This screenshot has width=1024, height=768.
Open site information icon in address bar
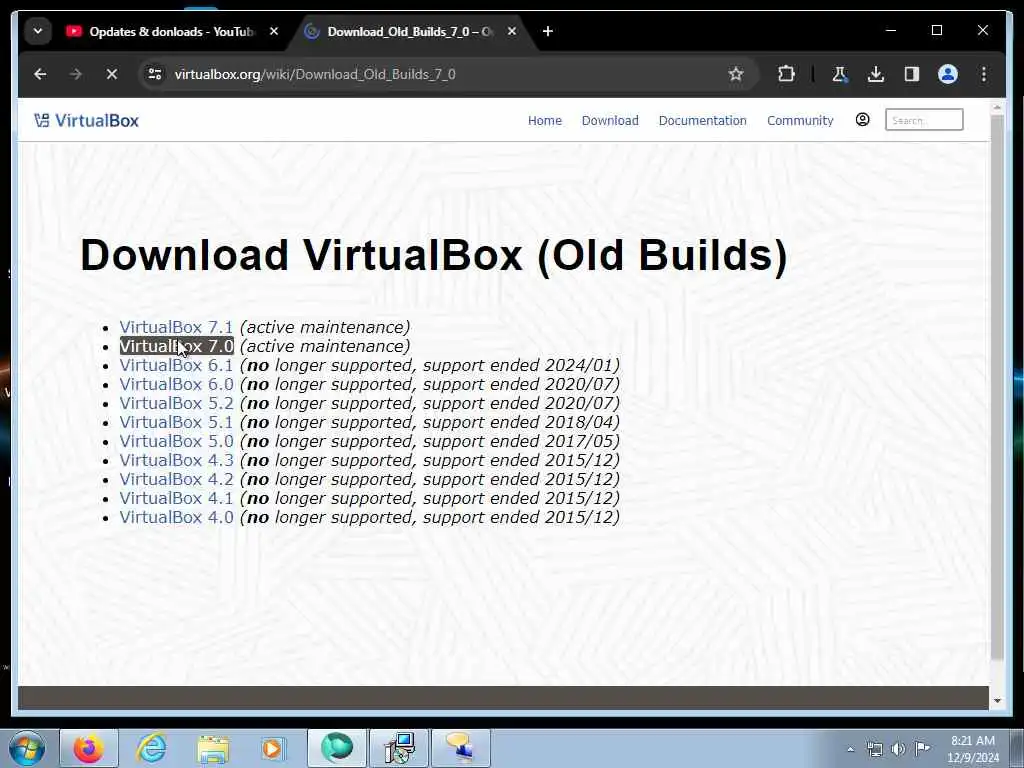[x=155, y=74]
